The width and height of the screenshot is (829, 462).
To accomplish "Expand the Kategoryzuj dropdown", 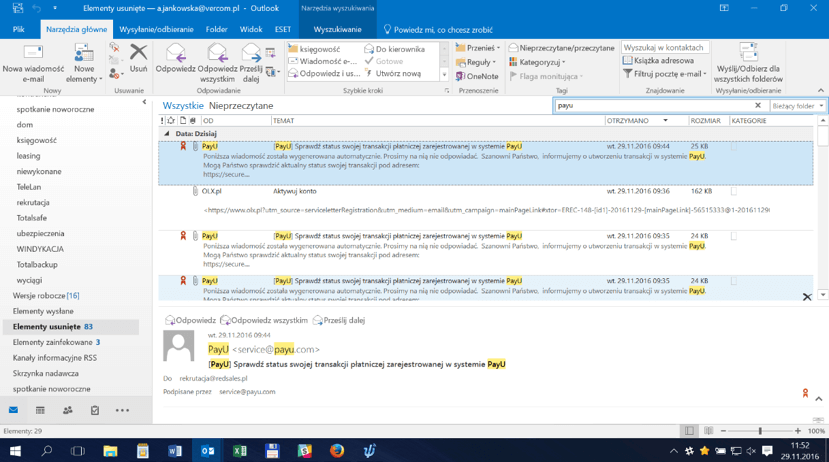I will pyautogui.click(x=540, y=62).
